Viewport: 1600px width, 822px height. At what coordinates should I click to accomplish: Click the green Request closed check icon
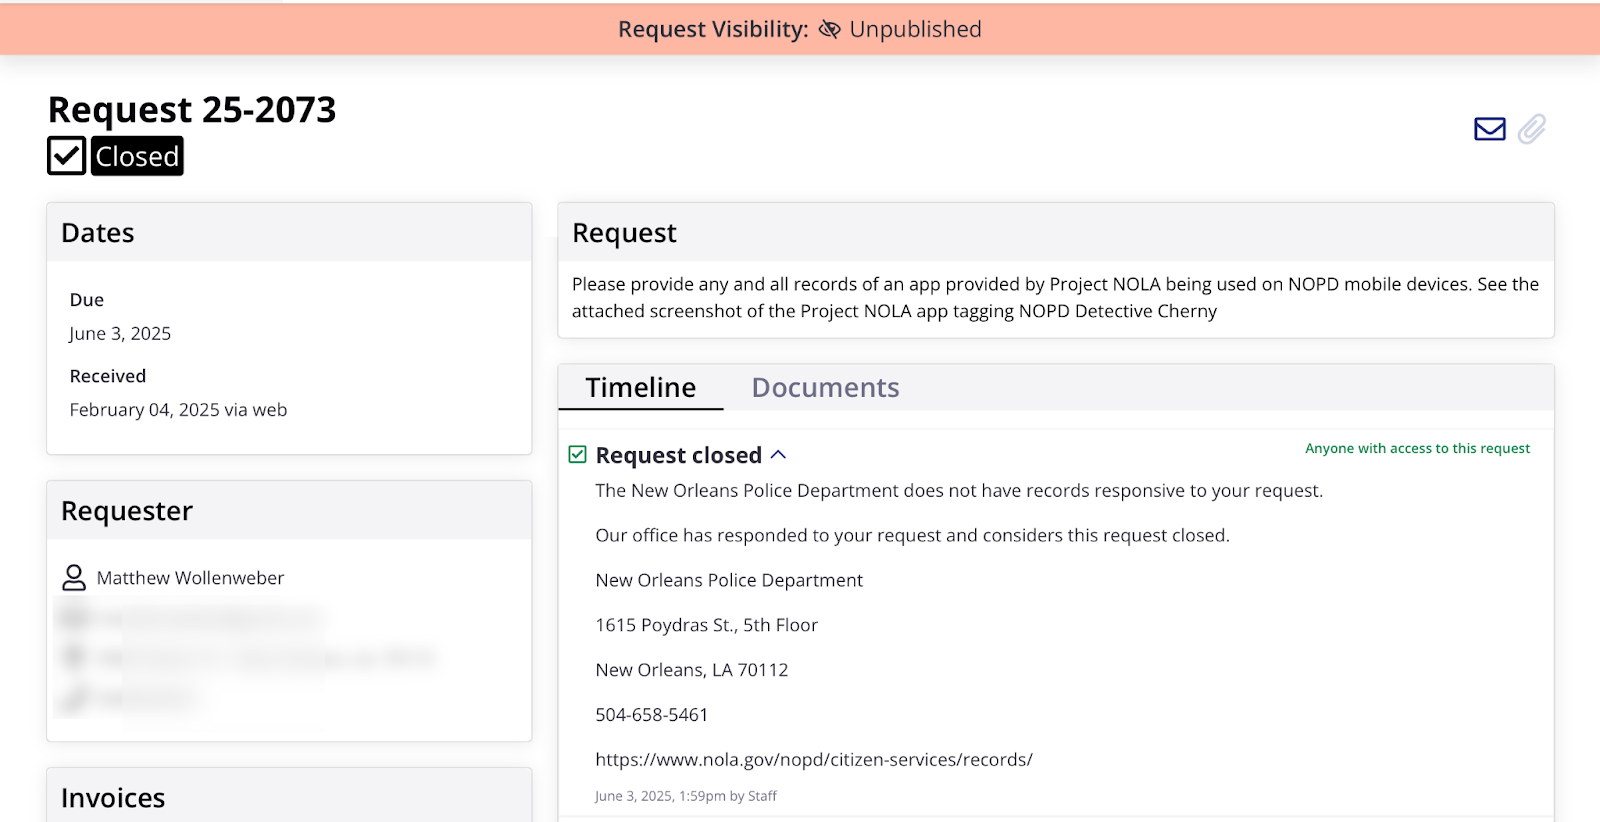577,455
